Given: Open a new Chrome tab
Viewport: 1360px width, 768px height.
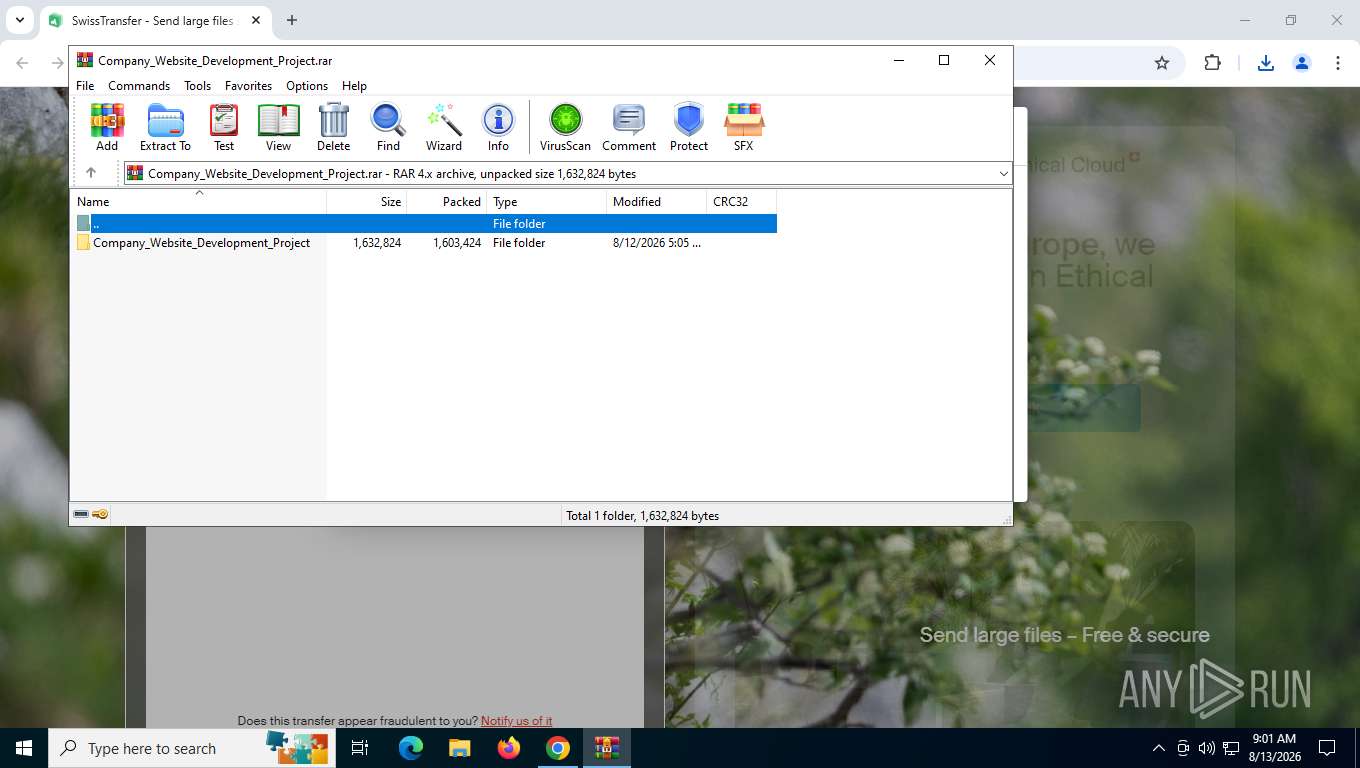Looking at the screenshot, I should click(292, 20).
